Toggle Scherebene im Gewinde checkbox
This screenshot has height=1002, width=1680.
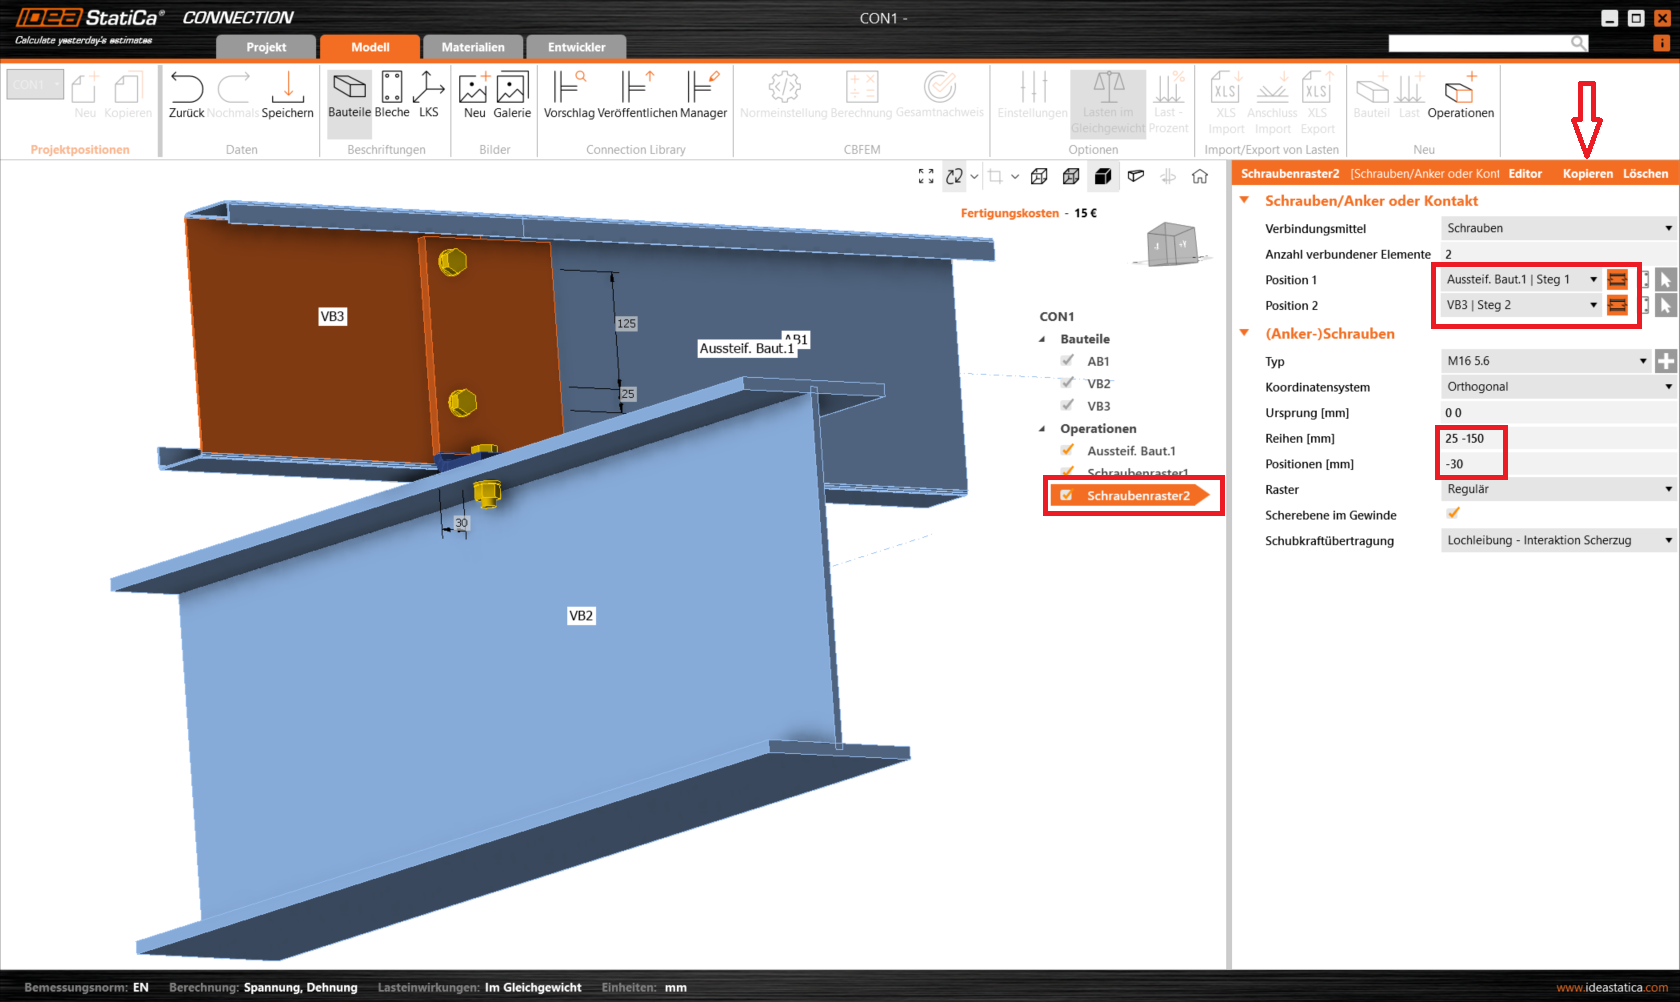1453,514
